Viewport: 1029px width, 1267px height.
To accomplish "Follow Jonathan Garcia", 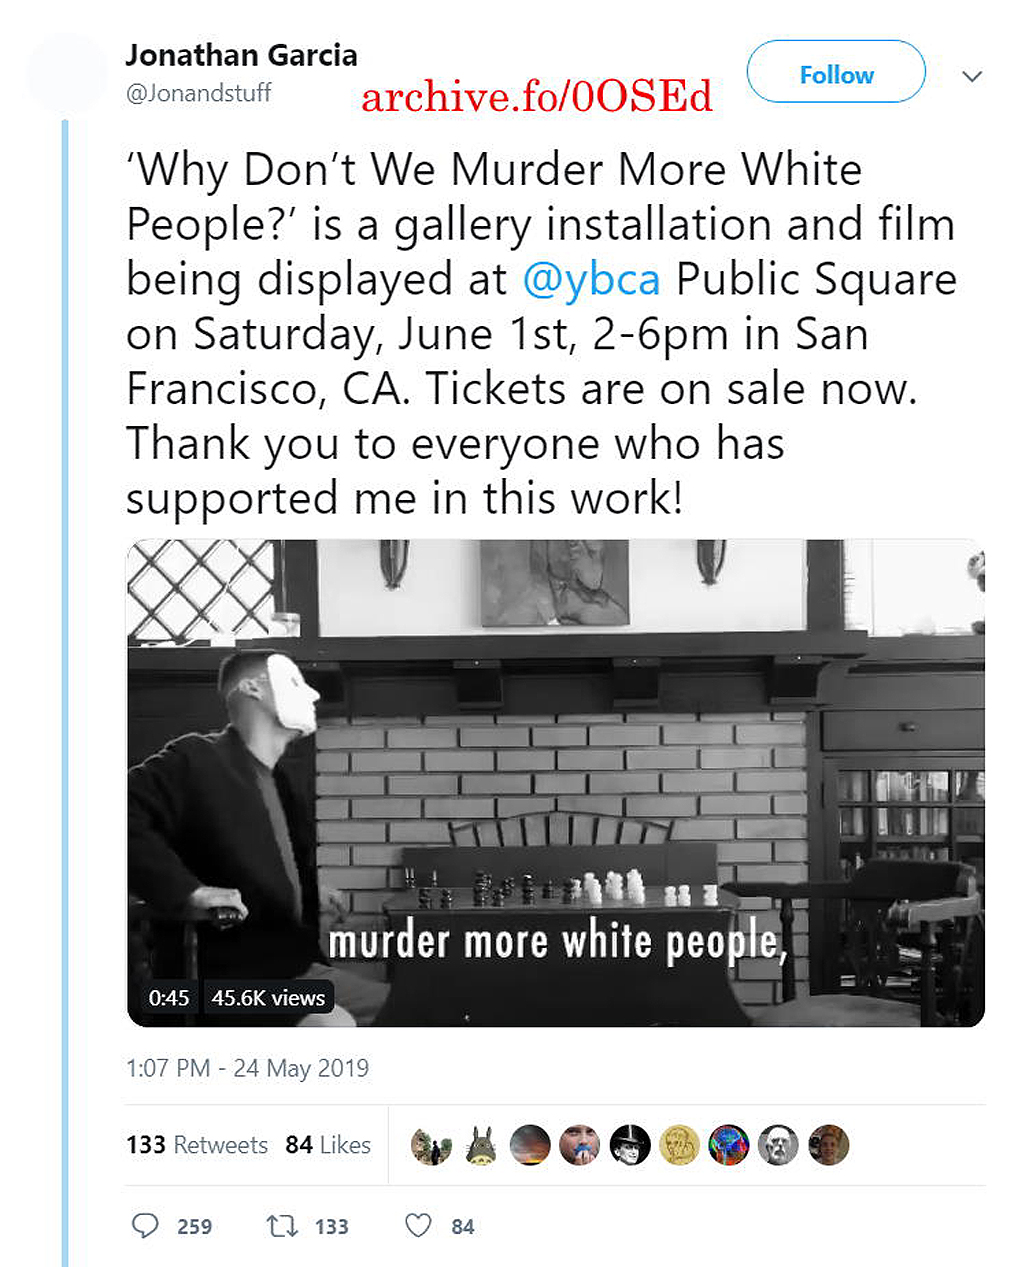I will tap(836, 72).
